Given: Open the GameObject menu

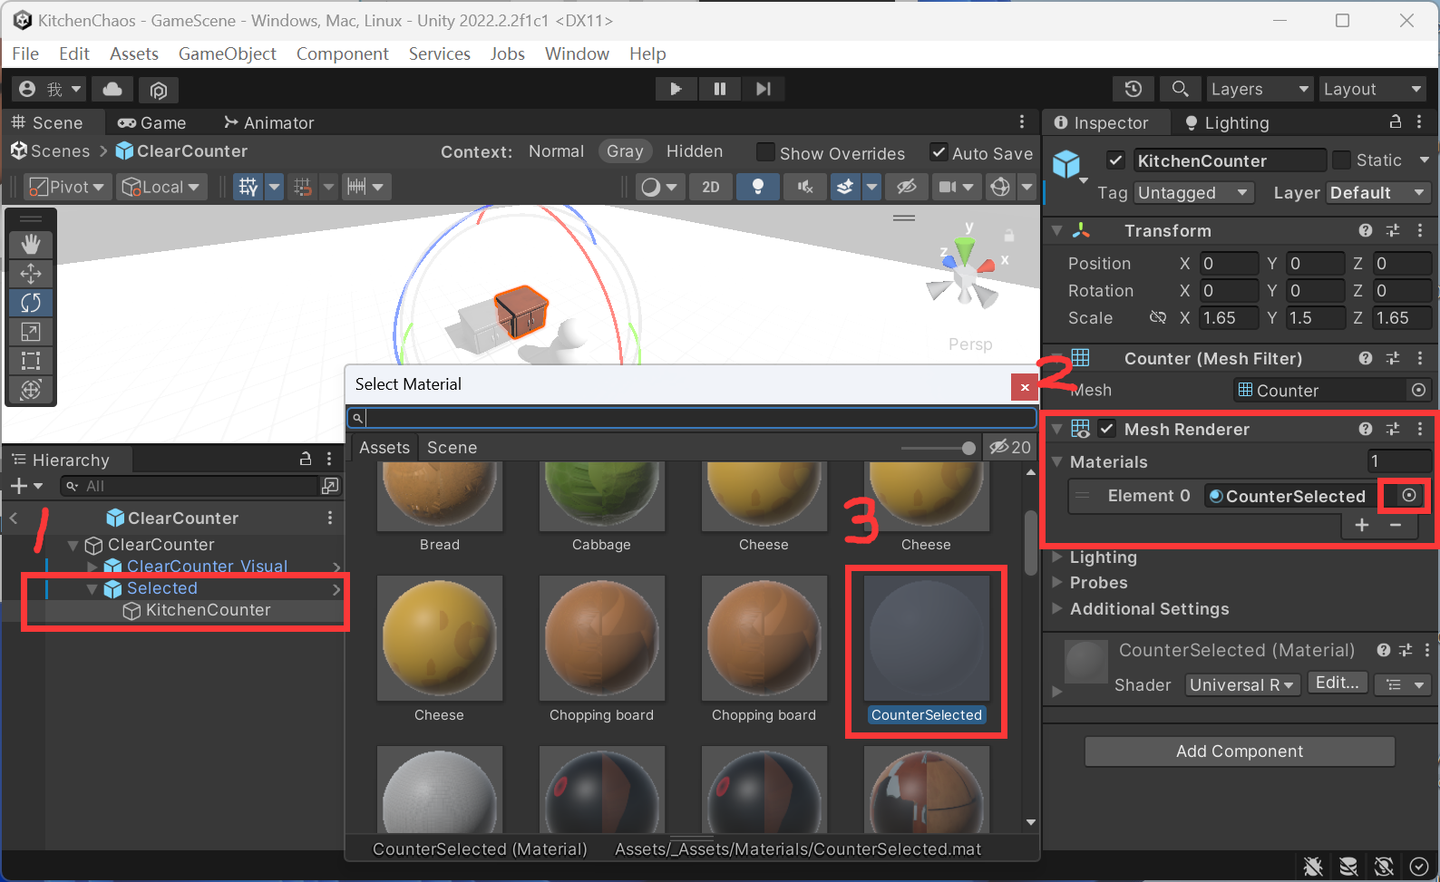Looking at the screenshot, I should [x=227, y=54].
